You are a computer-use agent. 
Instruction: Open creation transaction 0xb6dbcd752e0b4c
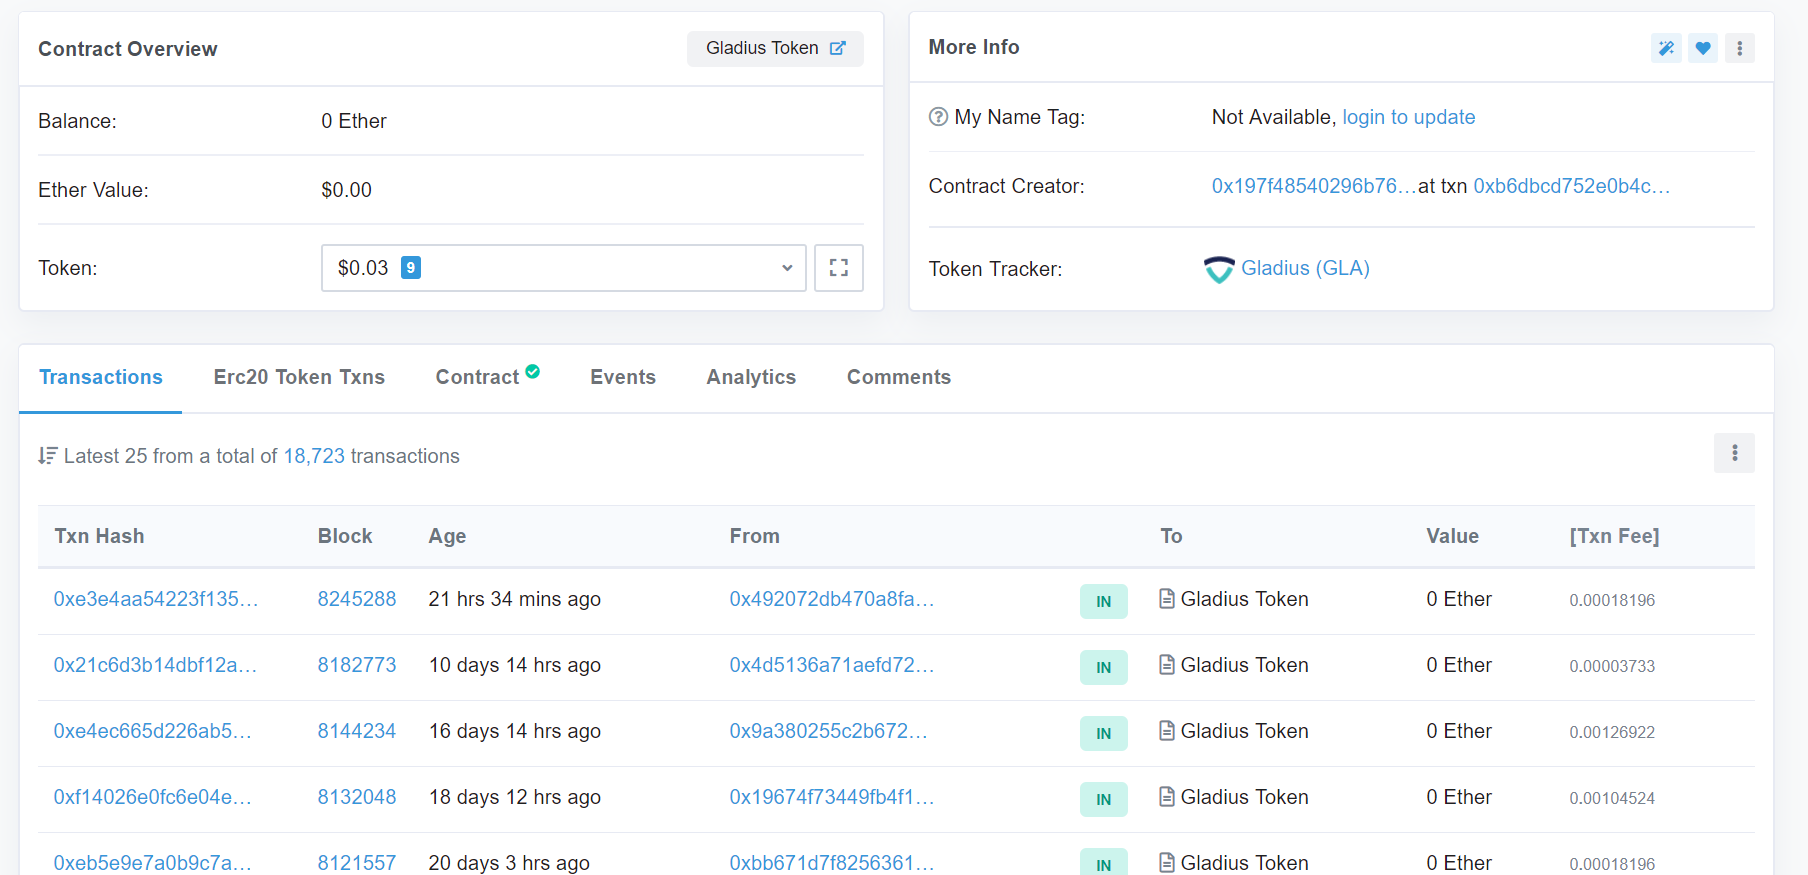click(1571, 186)
